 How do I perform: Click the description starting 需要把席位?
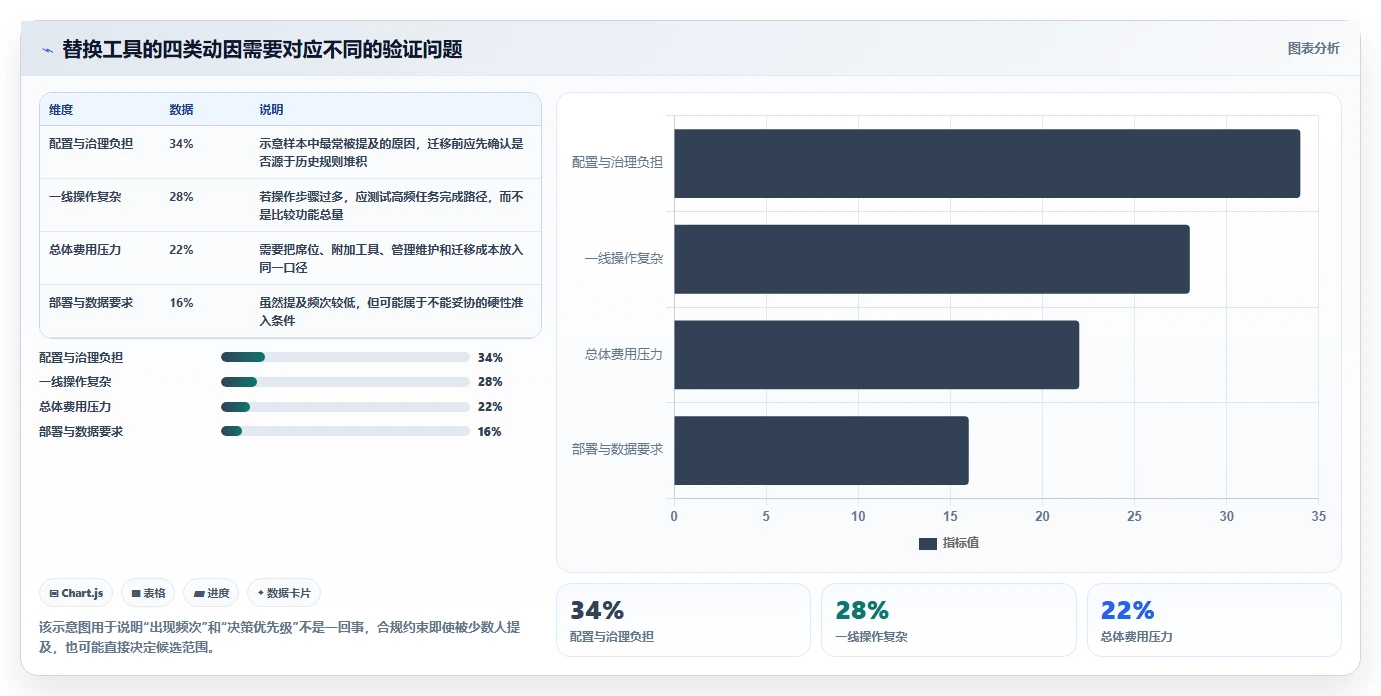(x=391, y=258)
